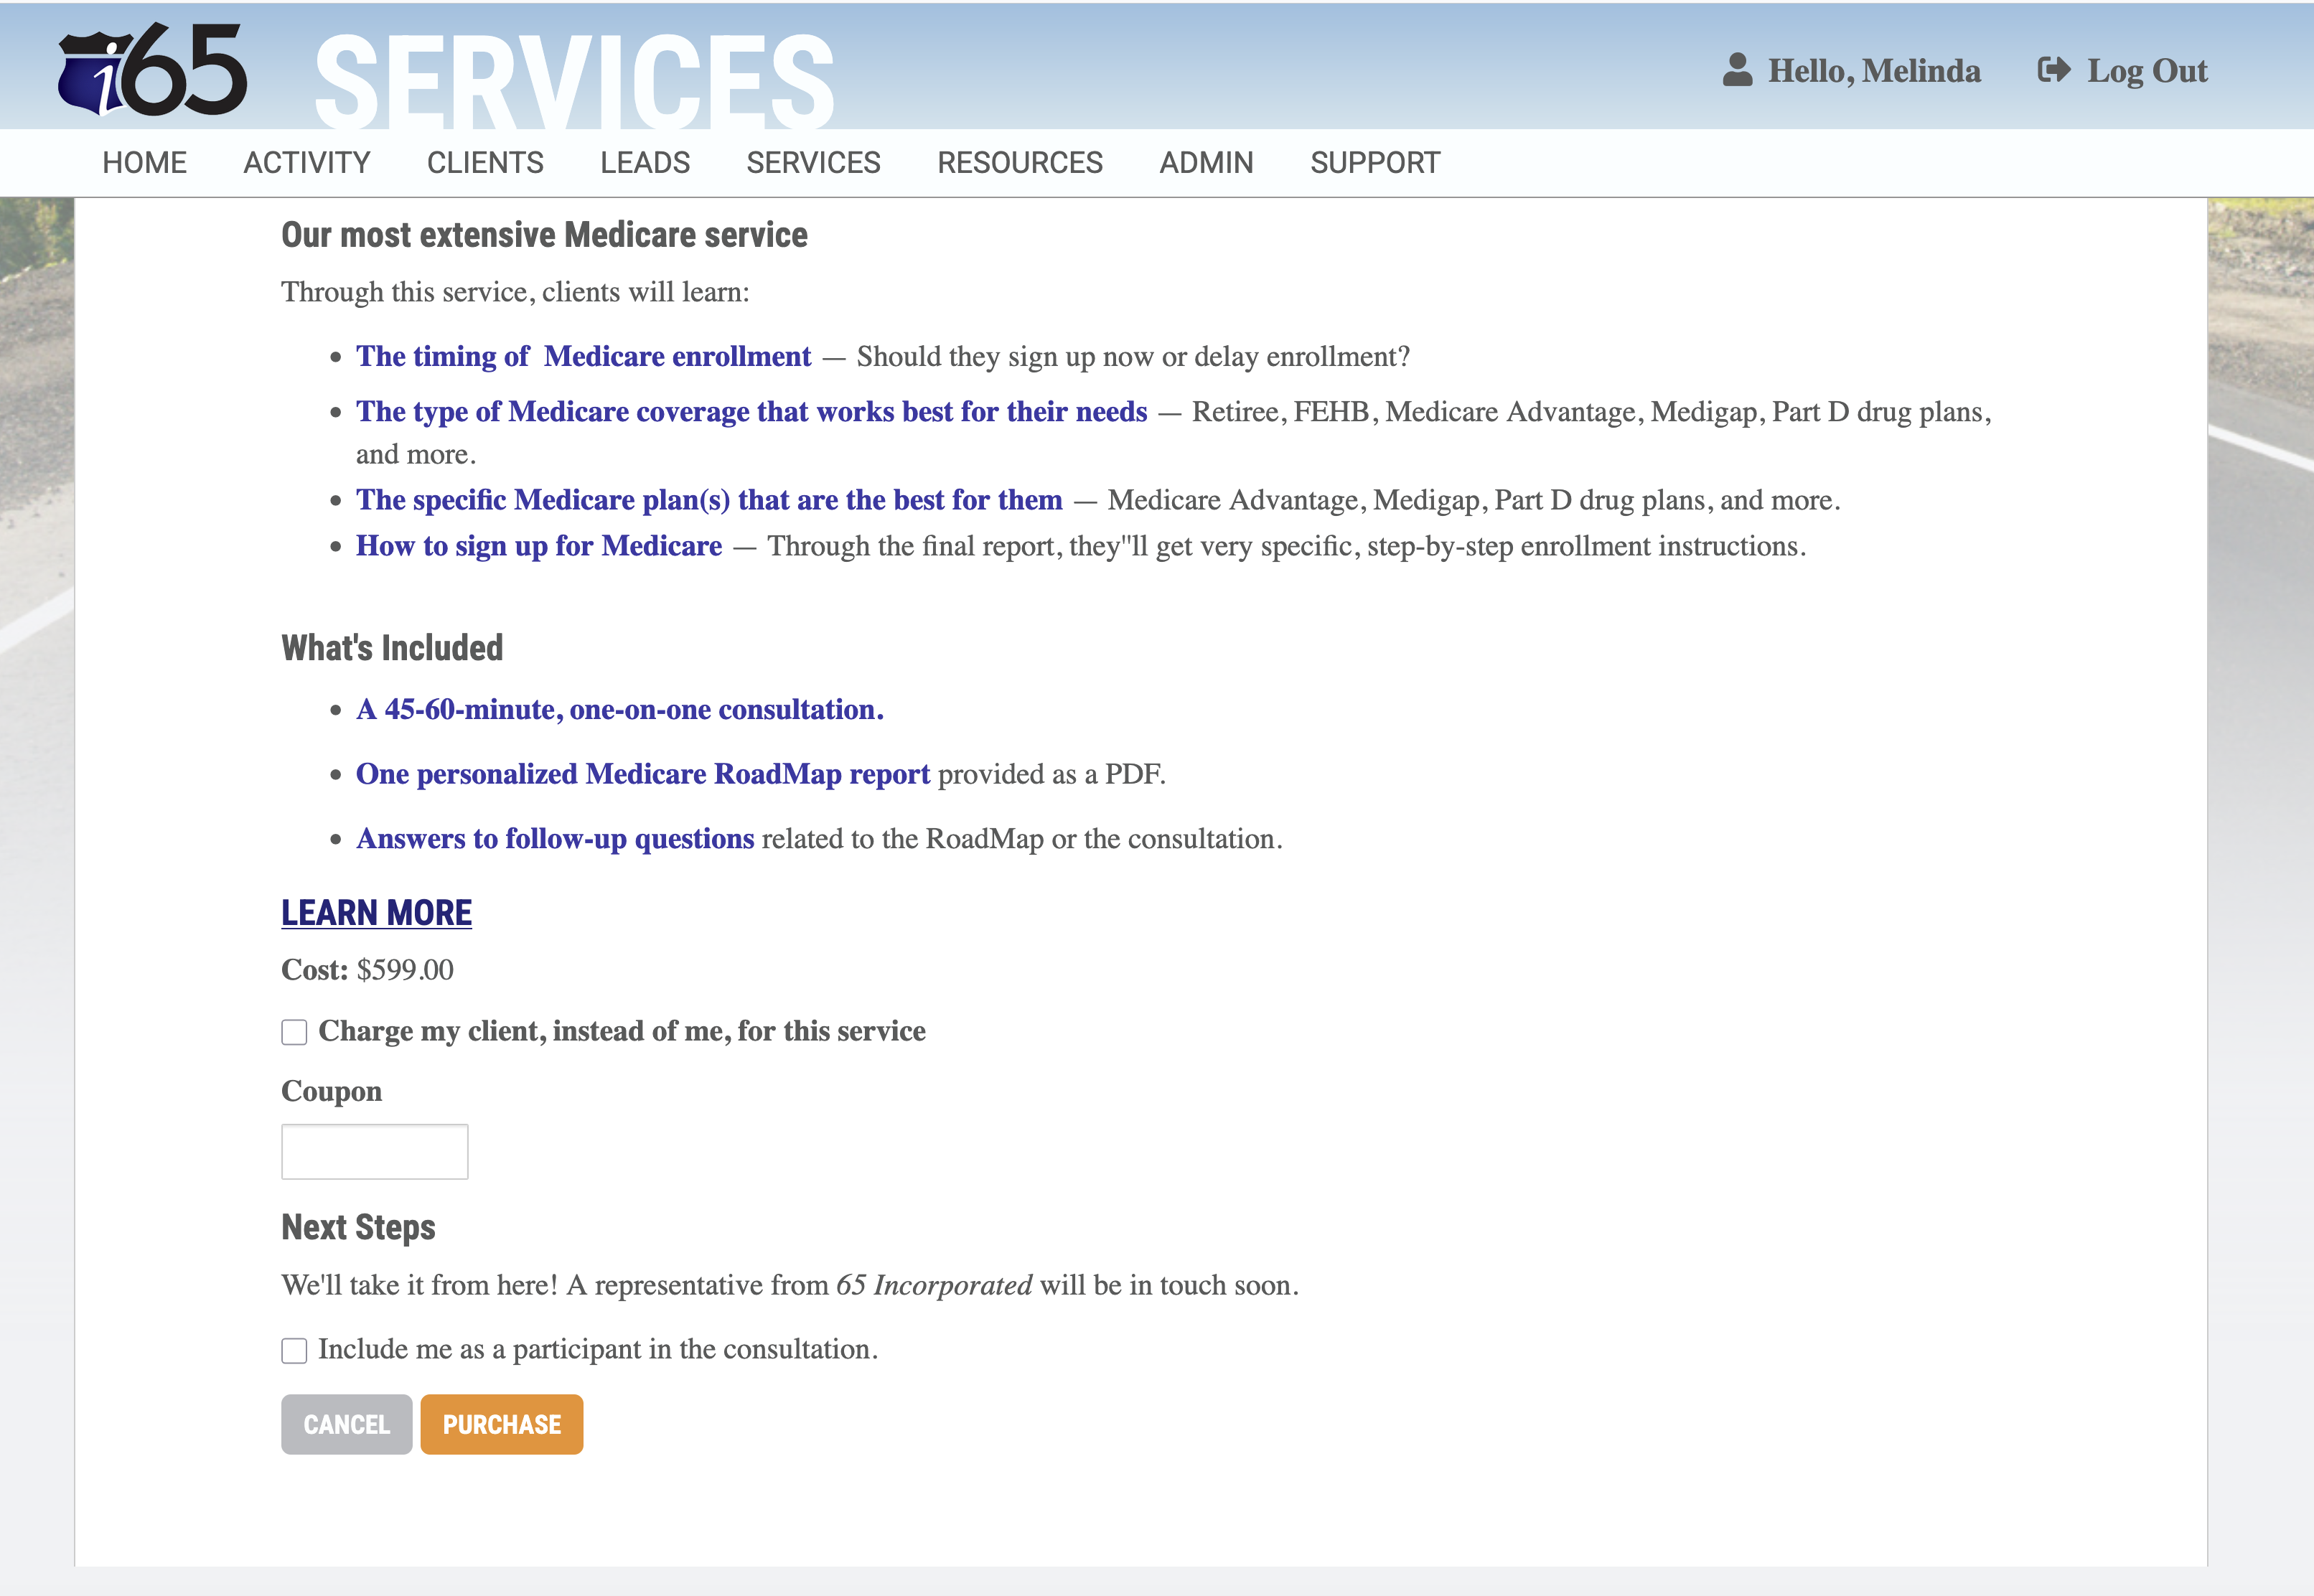The width and height of the screenshot is (2314, 1596).
Task: Click the Log Out arrow icon
Action: click(x=2053, y=70)
